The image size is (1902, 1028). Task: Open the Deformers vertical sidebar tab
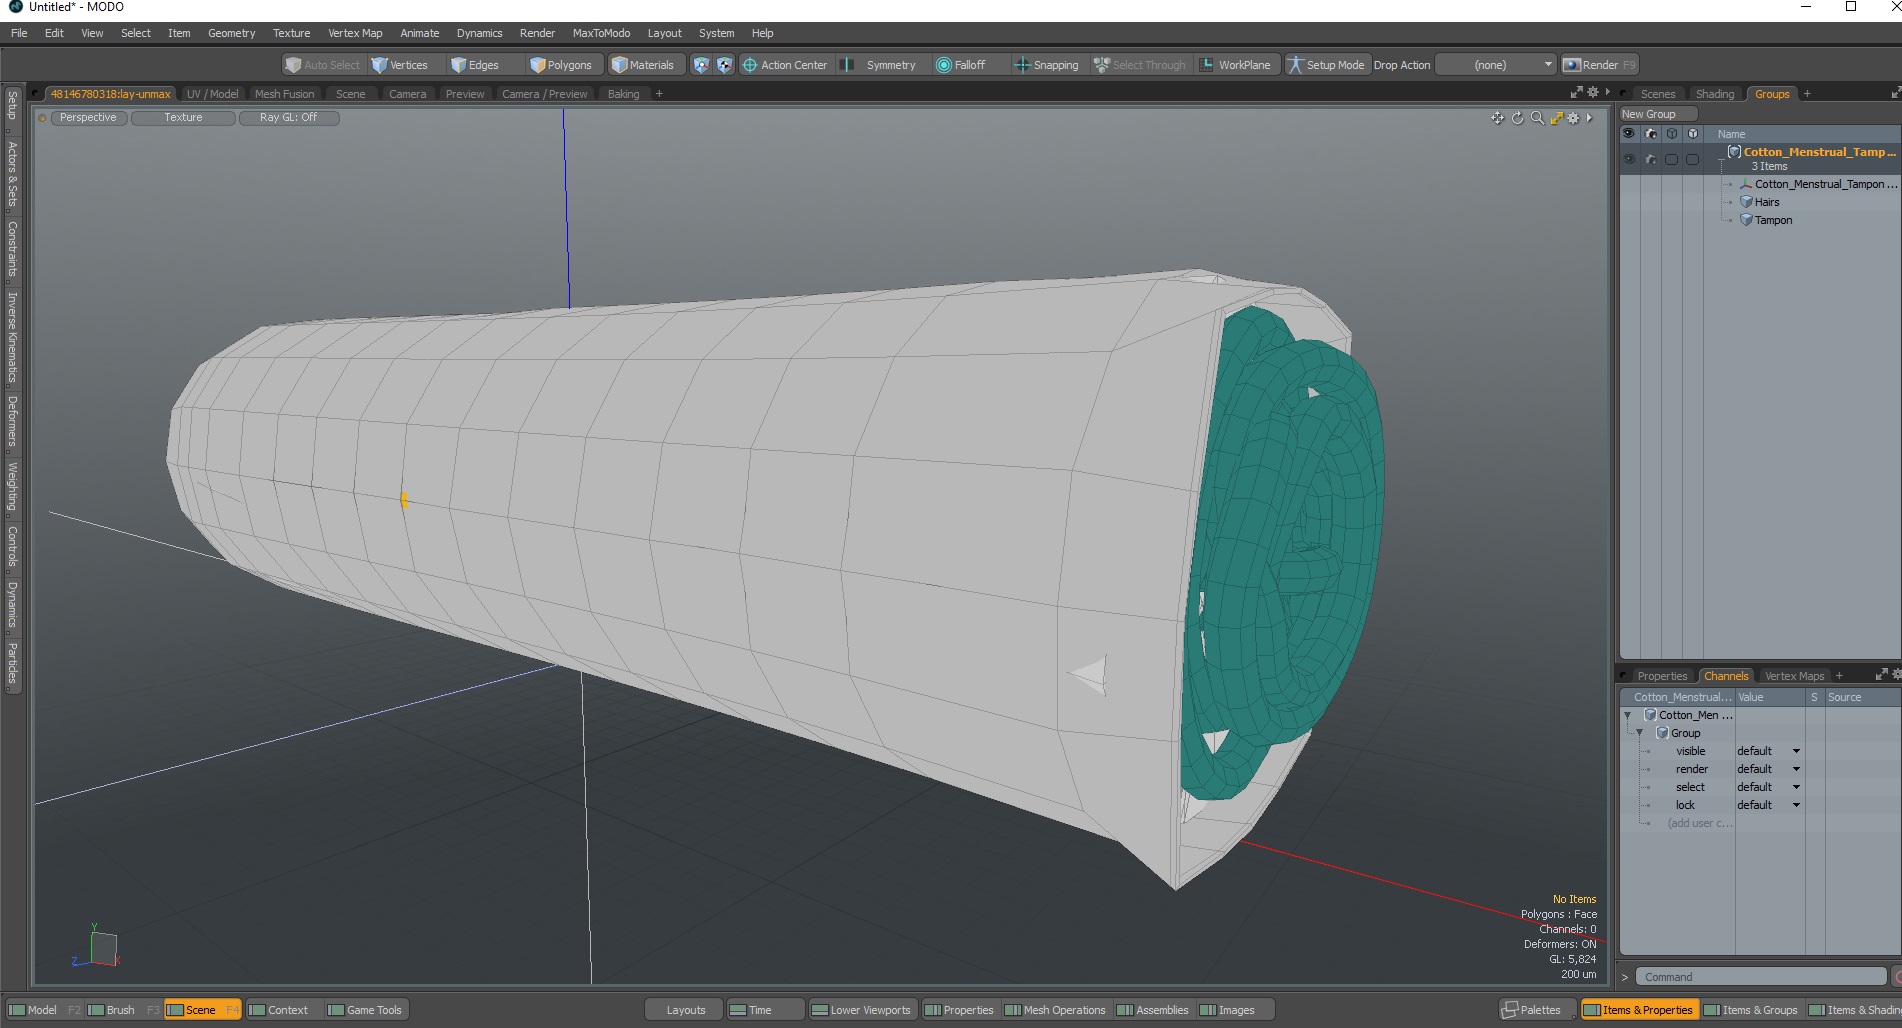[12, 421]
